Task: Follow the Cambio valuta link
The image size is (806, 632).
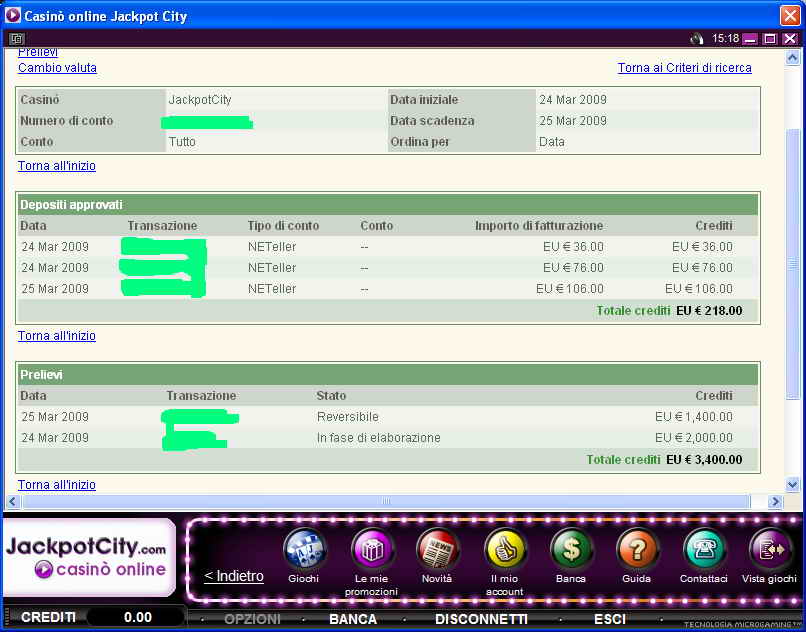Action: (x=57, y=68)
